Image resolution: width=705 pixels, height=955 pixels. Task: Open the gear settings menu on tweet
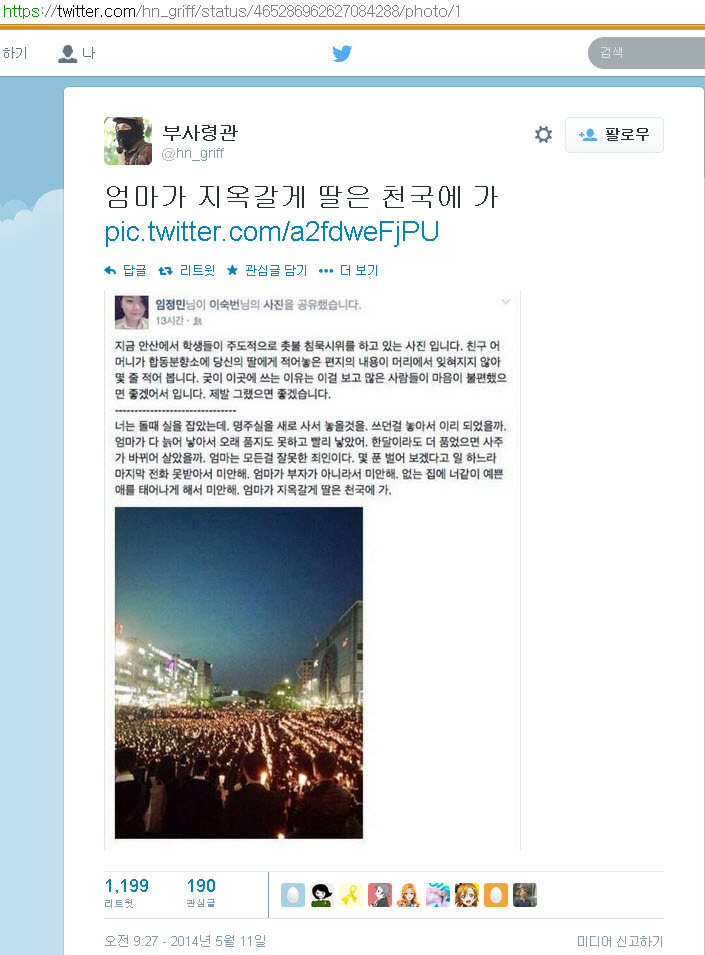pos(543,134)
